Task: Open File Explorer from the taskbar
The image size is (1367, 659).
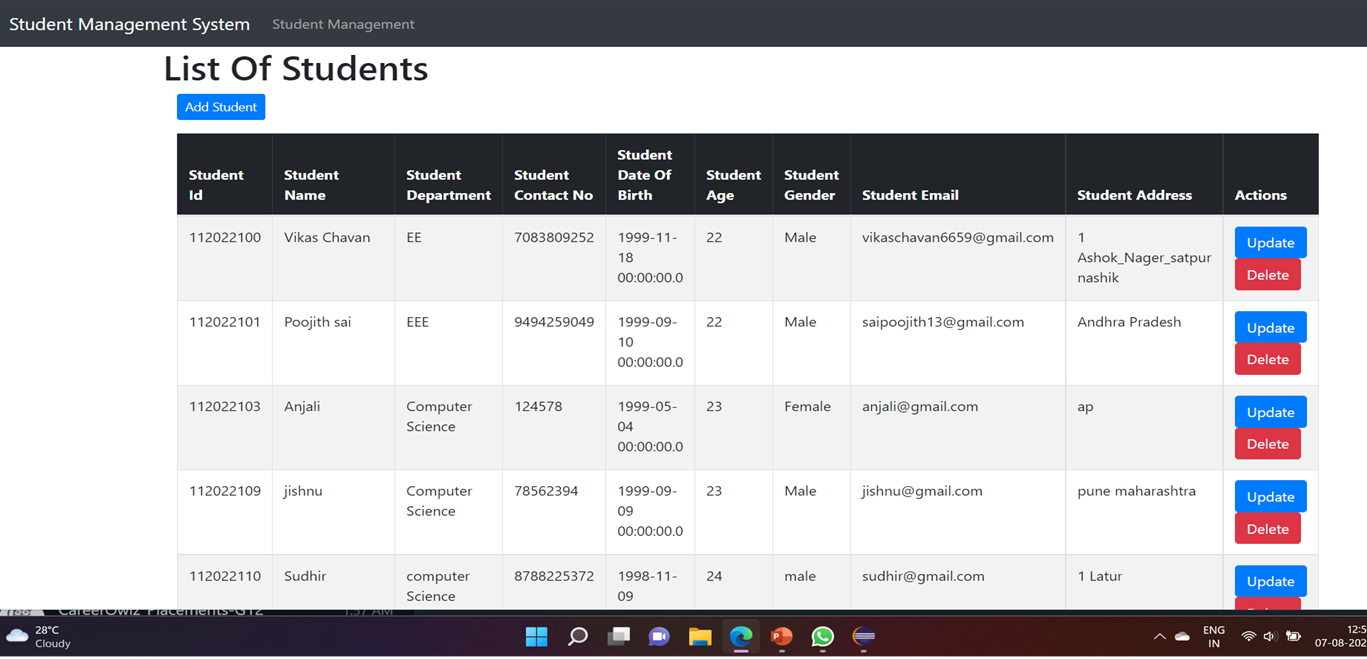Action: [700, 637]
